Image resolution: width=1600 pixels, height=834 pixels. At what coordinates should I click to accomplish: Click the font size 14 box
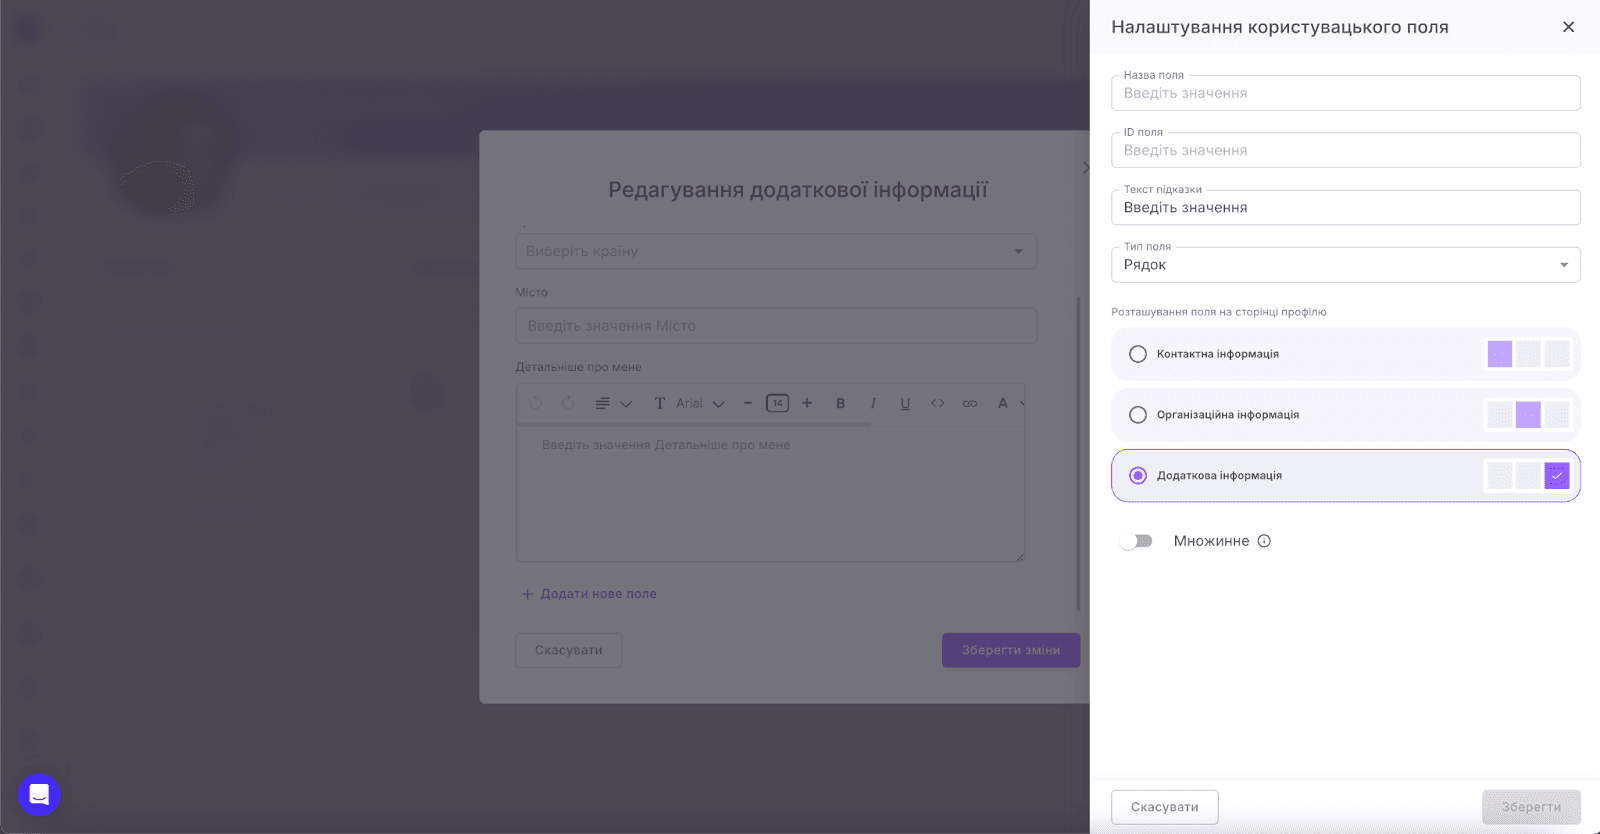pos(777,403)
